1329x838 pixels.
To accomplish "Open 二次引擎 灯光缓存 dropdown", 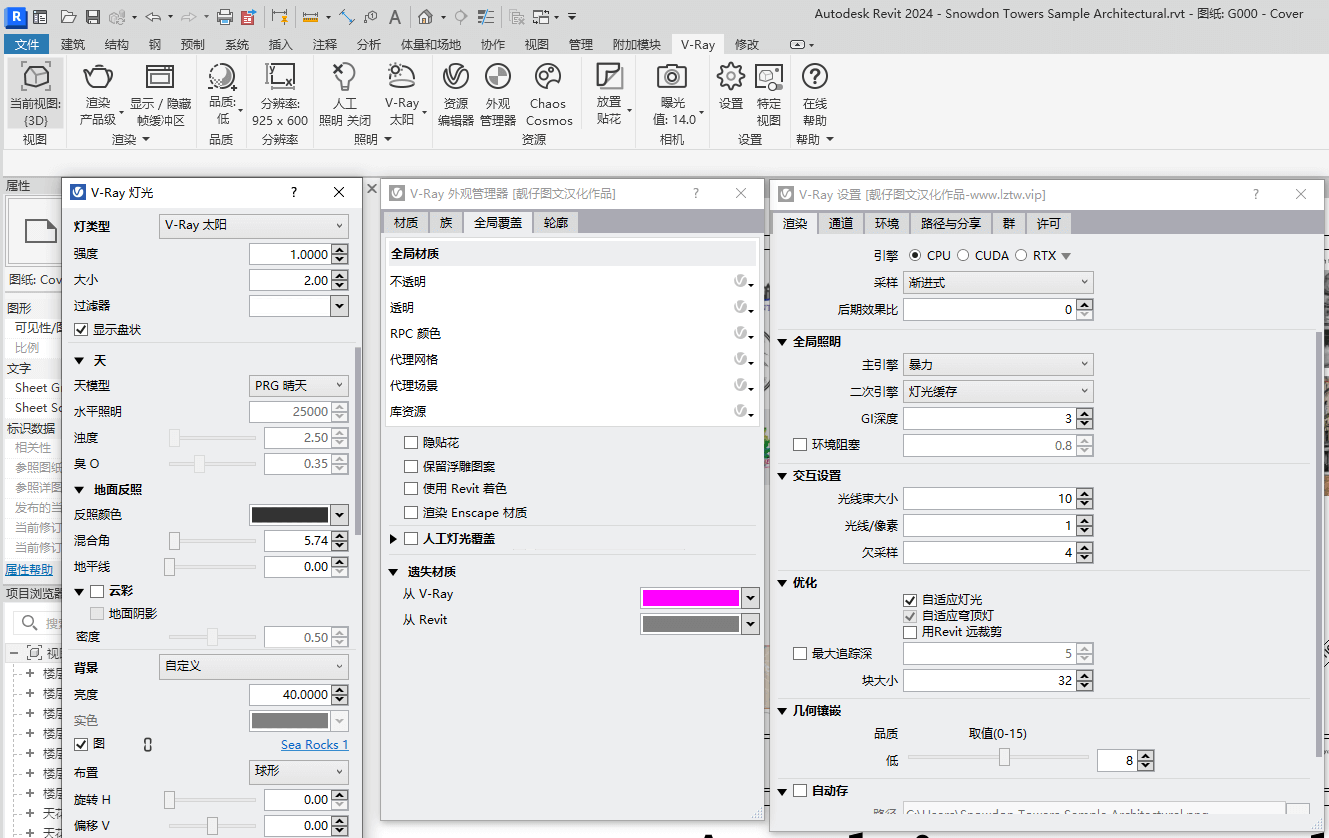I will 998,391.
